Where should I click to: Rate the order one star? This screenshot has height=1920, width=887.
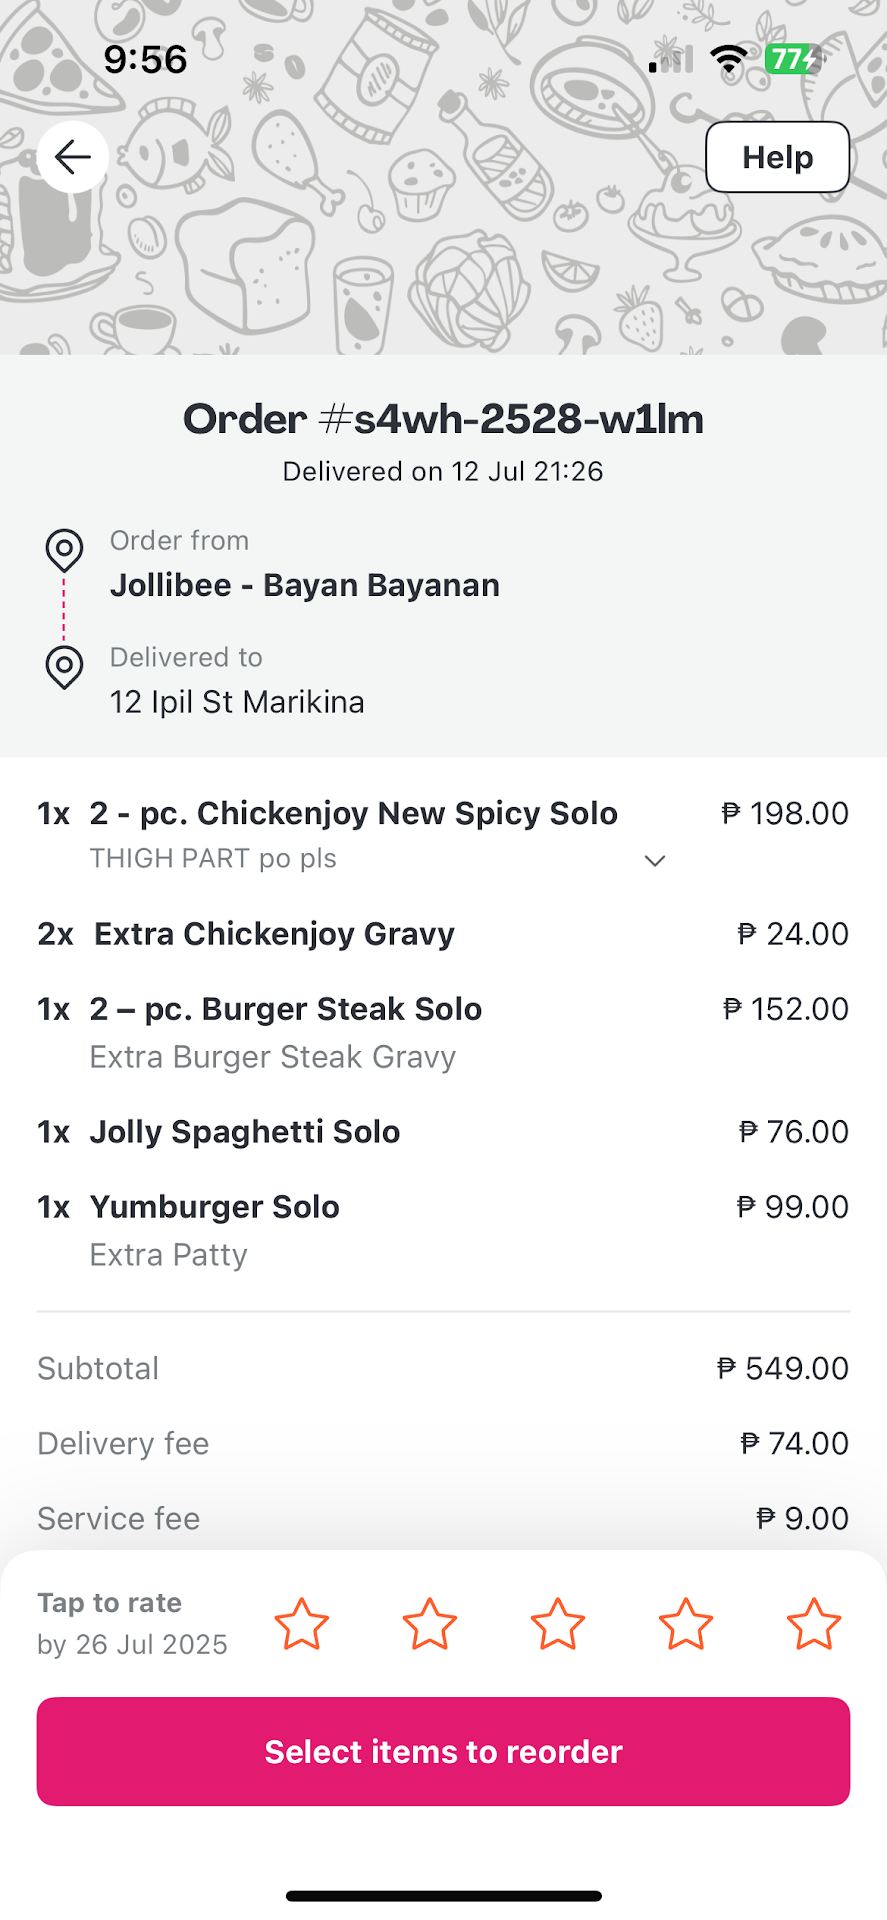pyautogui.click(x=301, y=1623)
